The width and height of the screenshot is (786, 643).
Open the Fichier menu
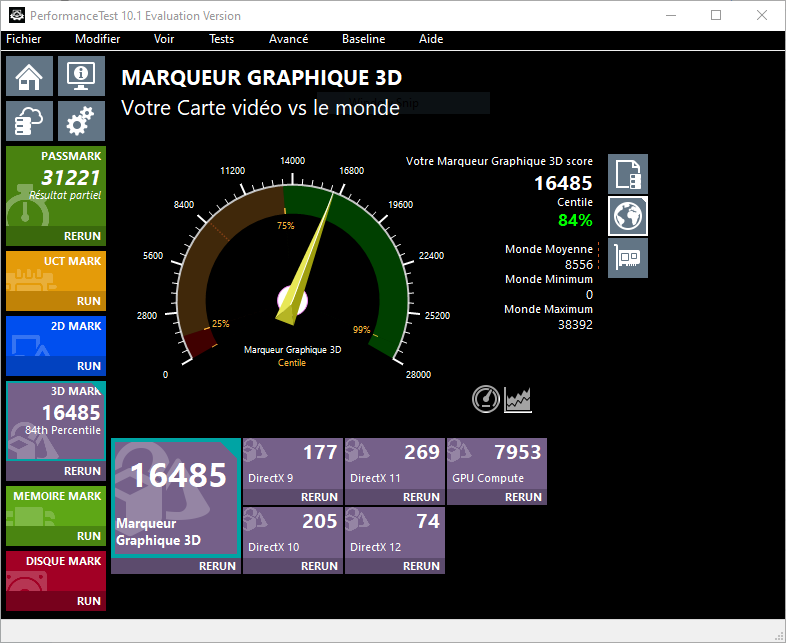coord(24,39)
